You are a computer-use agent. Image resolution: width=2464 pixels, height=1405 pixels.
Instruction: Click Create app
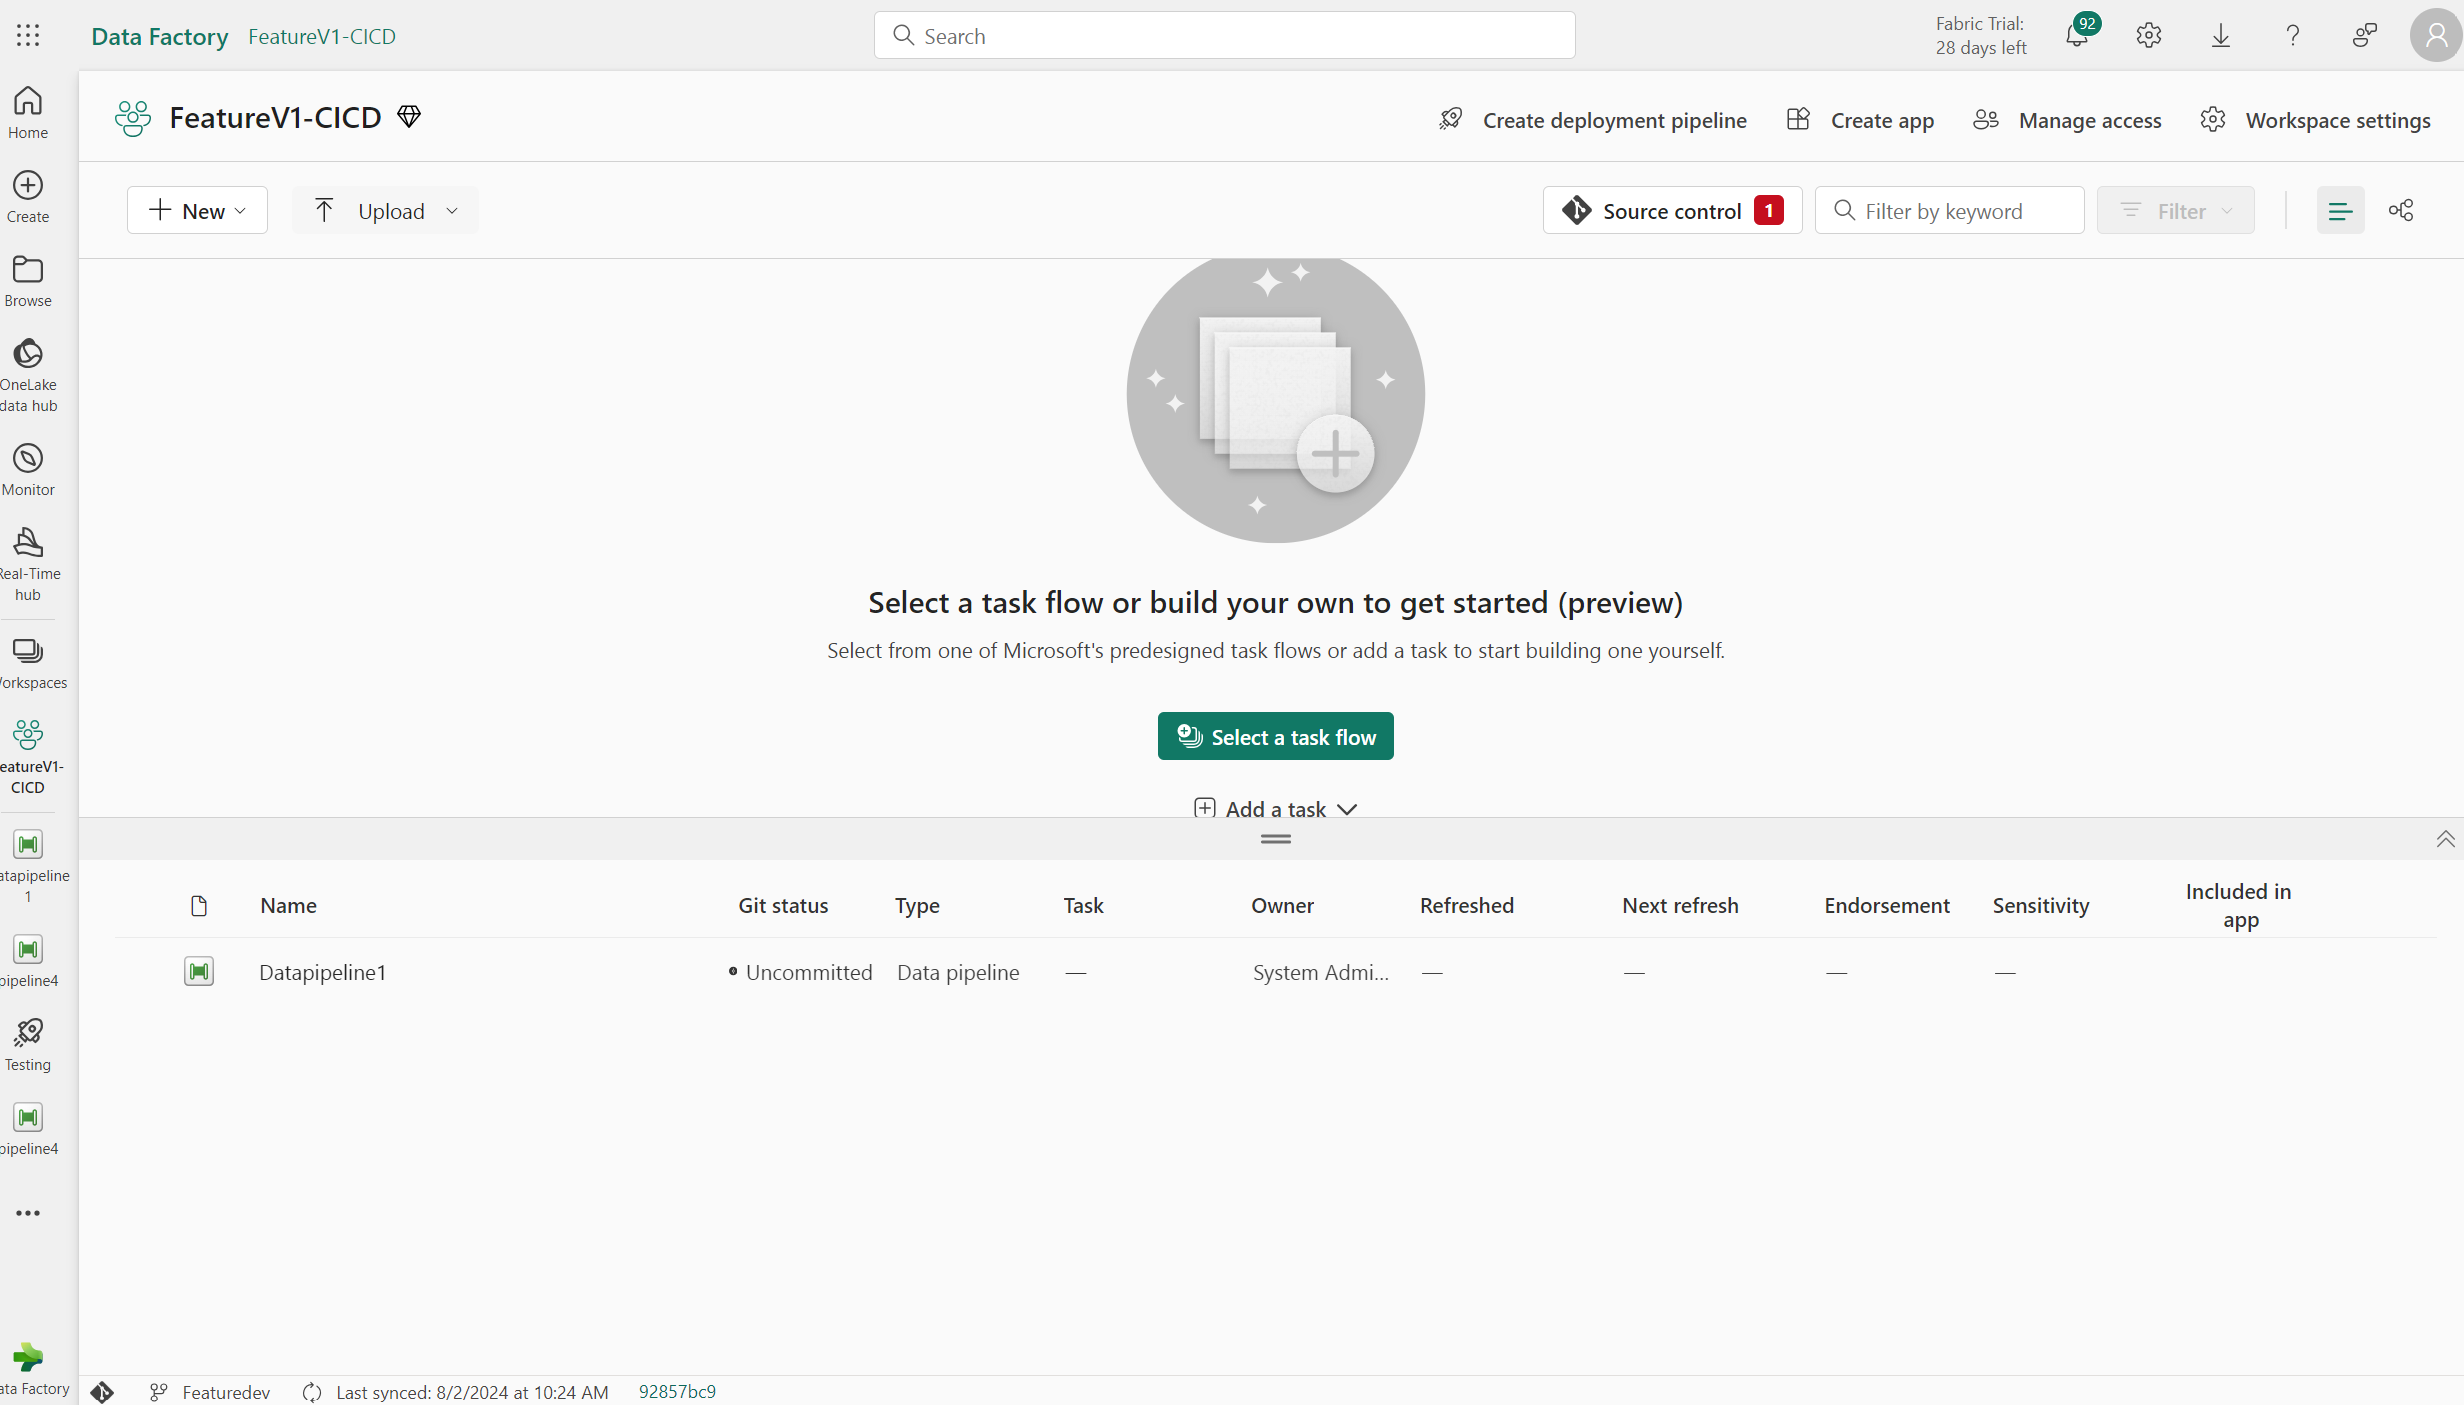1861,120
